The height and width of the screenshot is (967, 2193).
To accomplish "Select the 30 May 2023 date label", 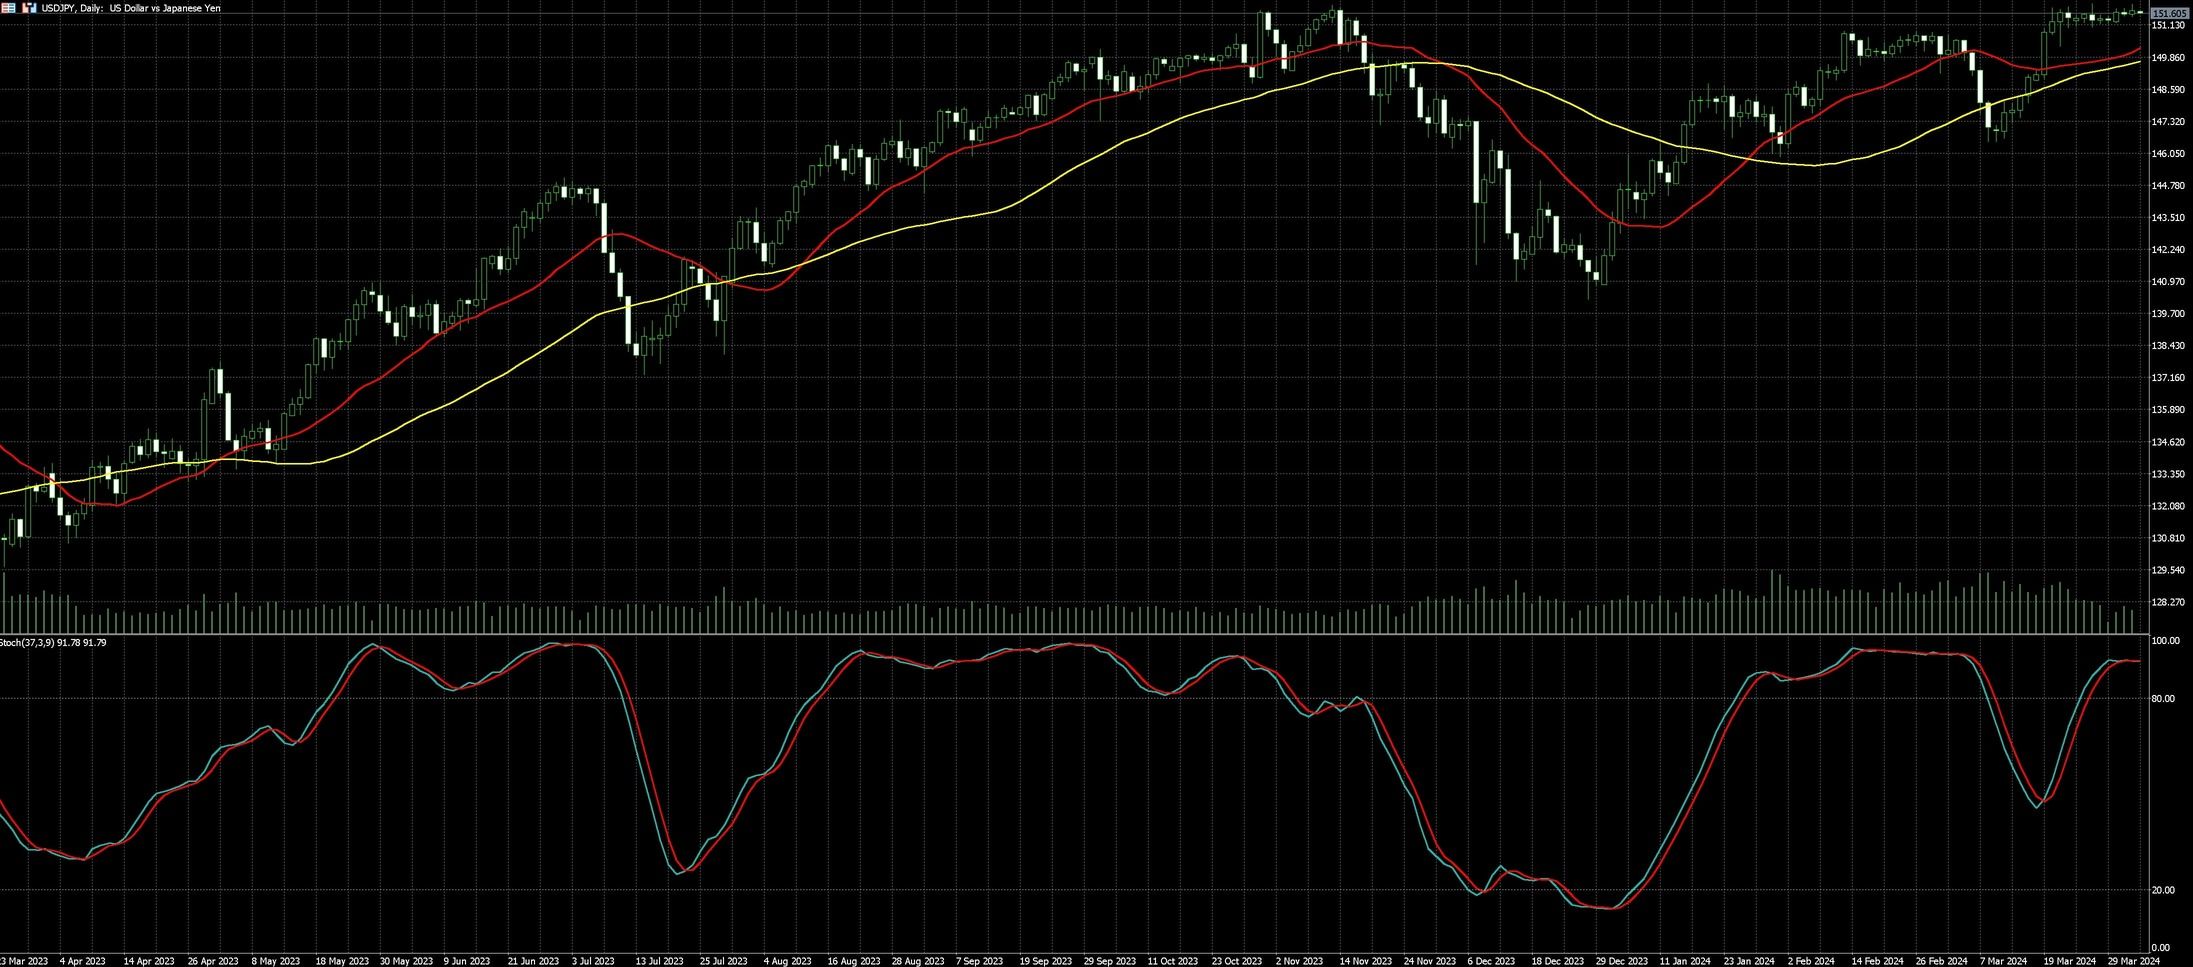I will click(x=405, y=961).
